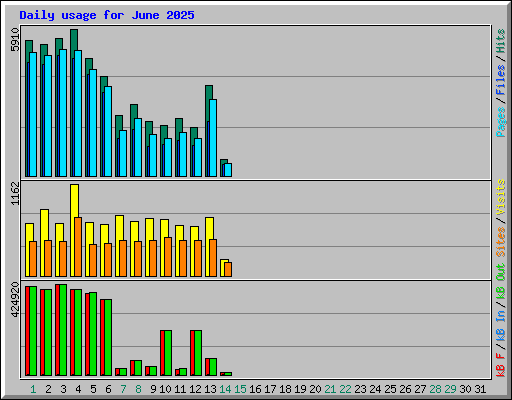
Task: Click the "Daily usage for June 2025" title
Action: (107, 15)
